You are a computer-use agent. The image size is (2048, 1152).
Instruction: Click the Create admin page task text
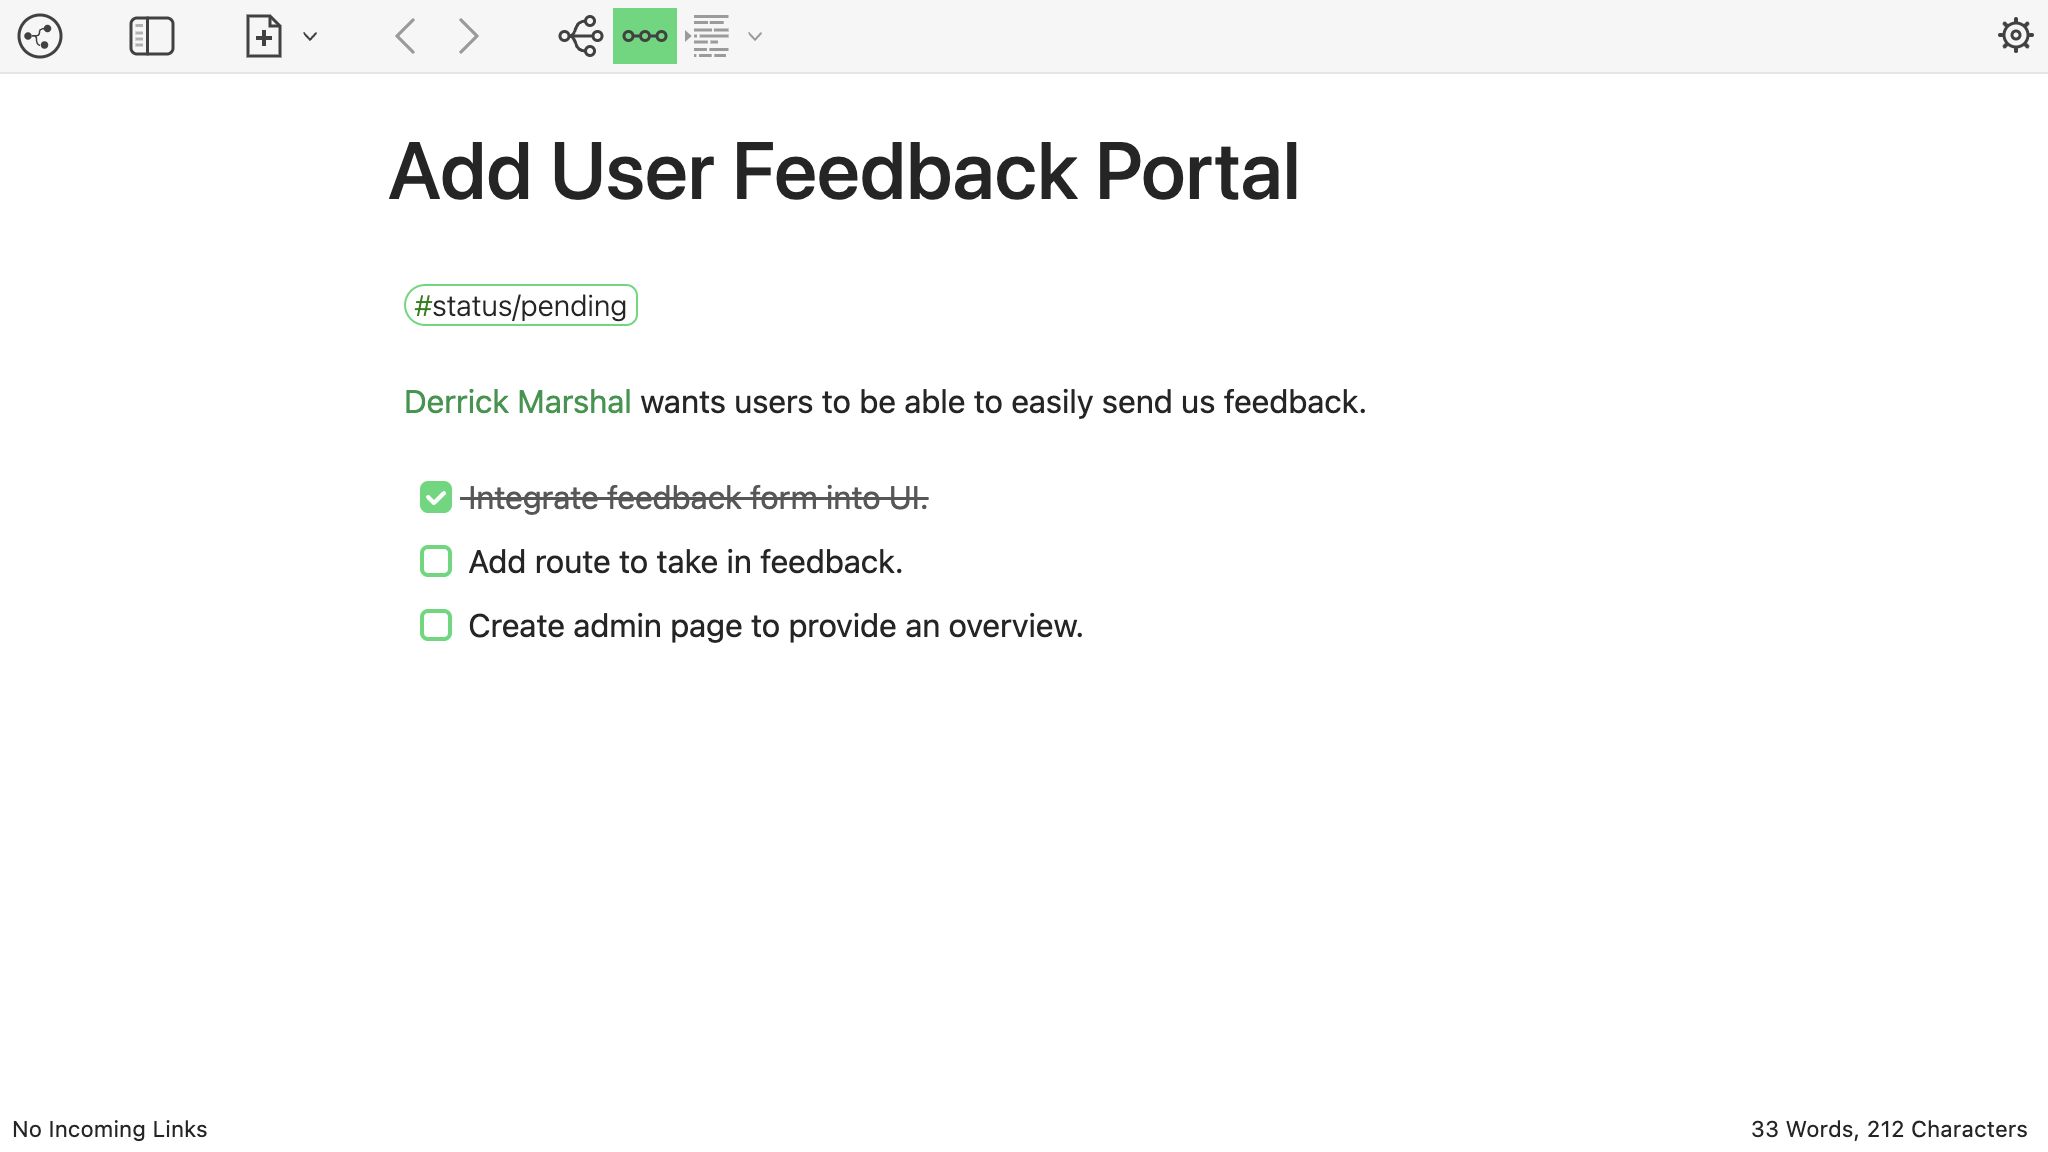click(x=775, y=626)
